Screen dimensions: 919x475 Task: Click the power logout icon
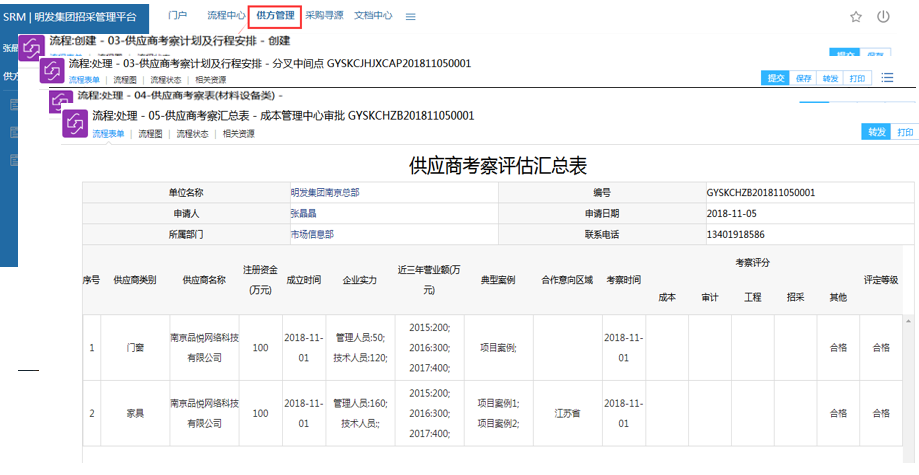(x=883, y=17)
